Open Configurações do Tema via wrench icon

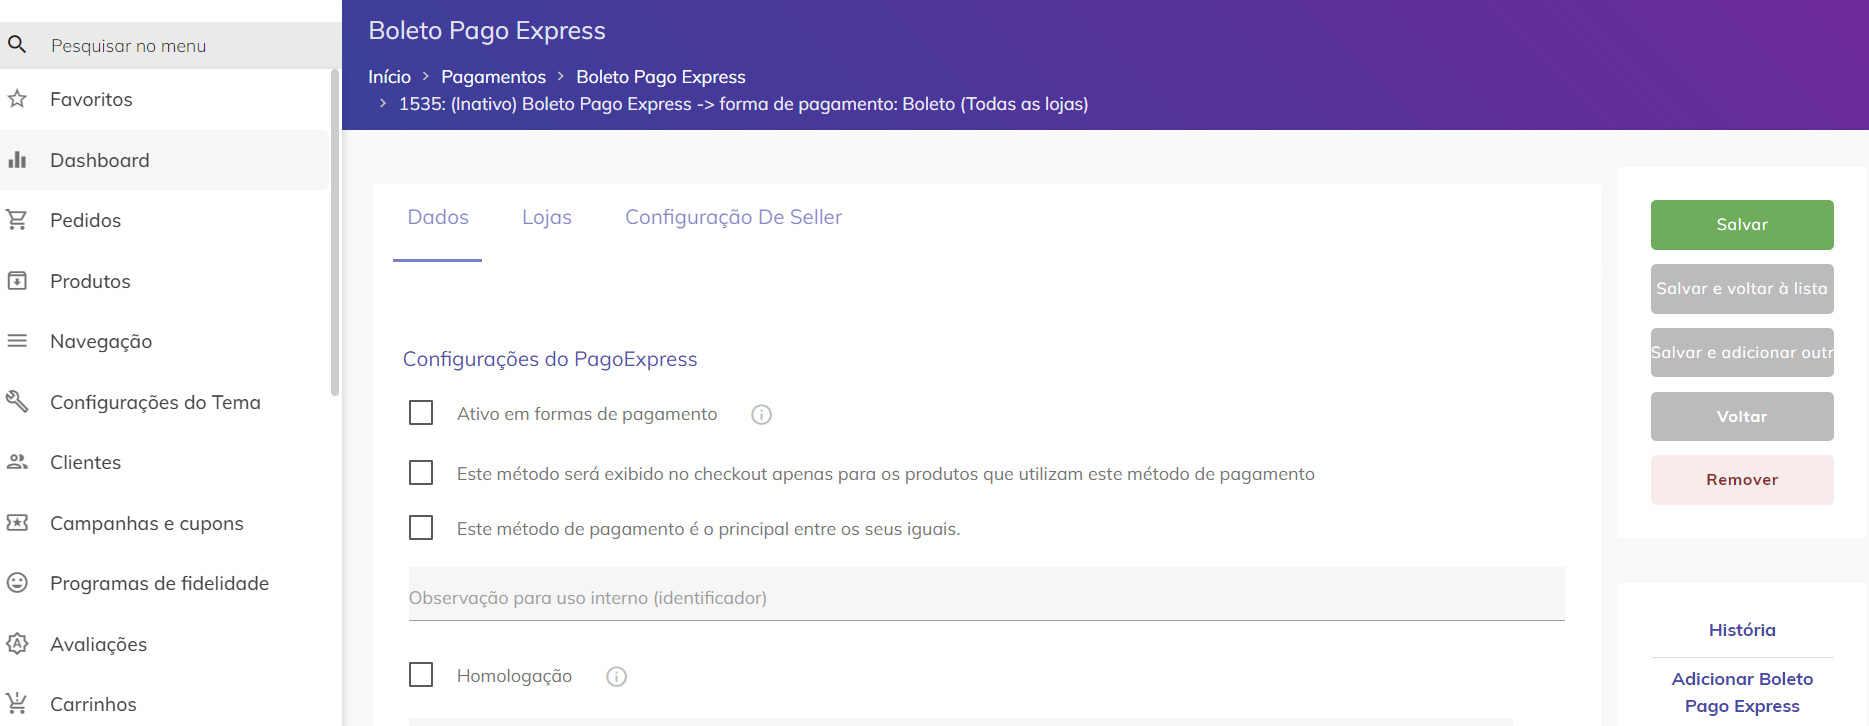click(x=17, y=402)
